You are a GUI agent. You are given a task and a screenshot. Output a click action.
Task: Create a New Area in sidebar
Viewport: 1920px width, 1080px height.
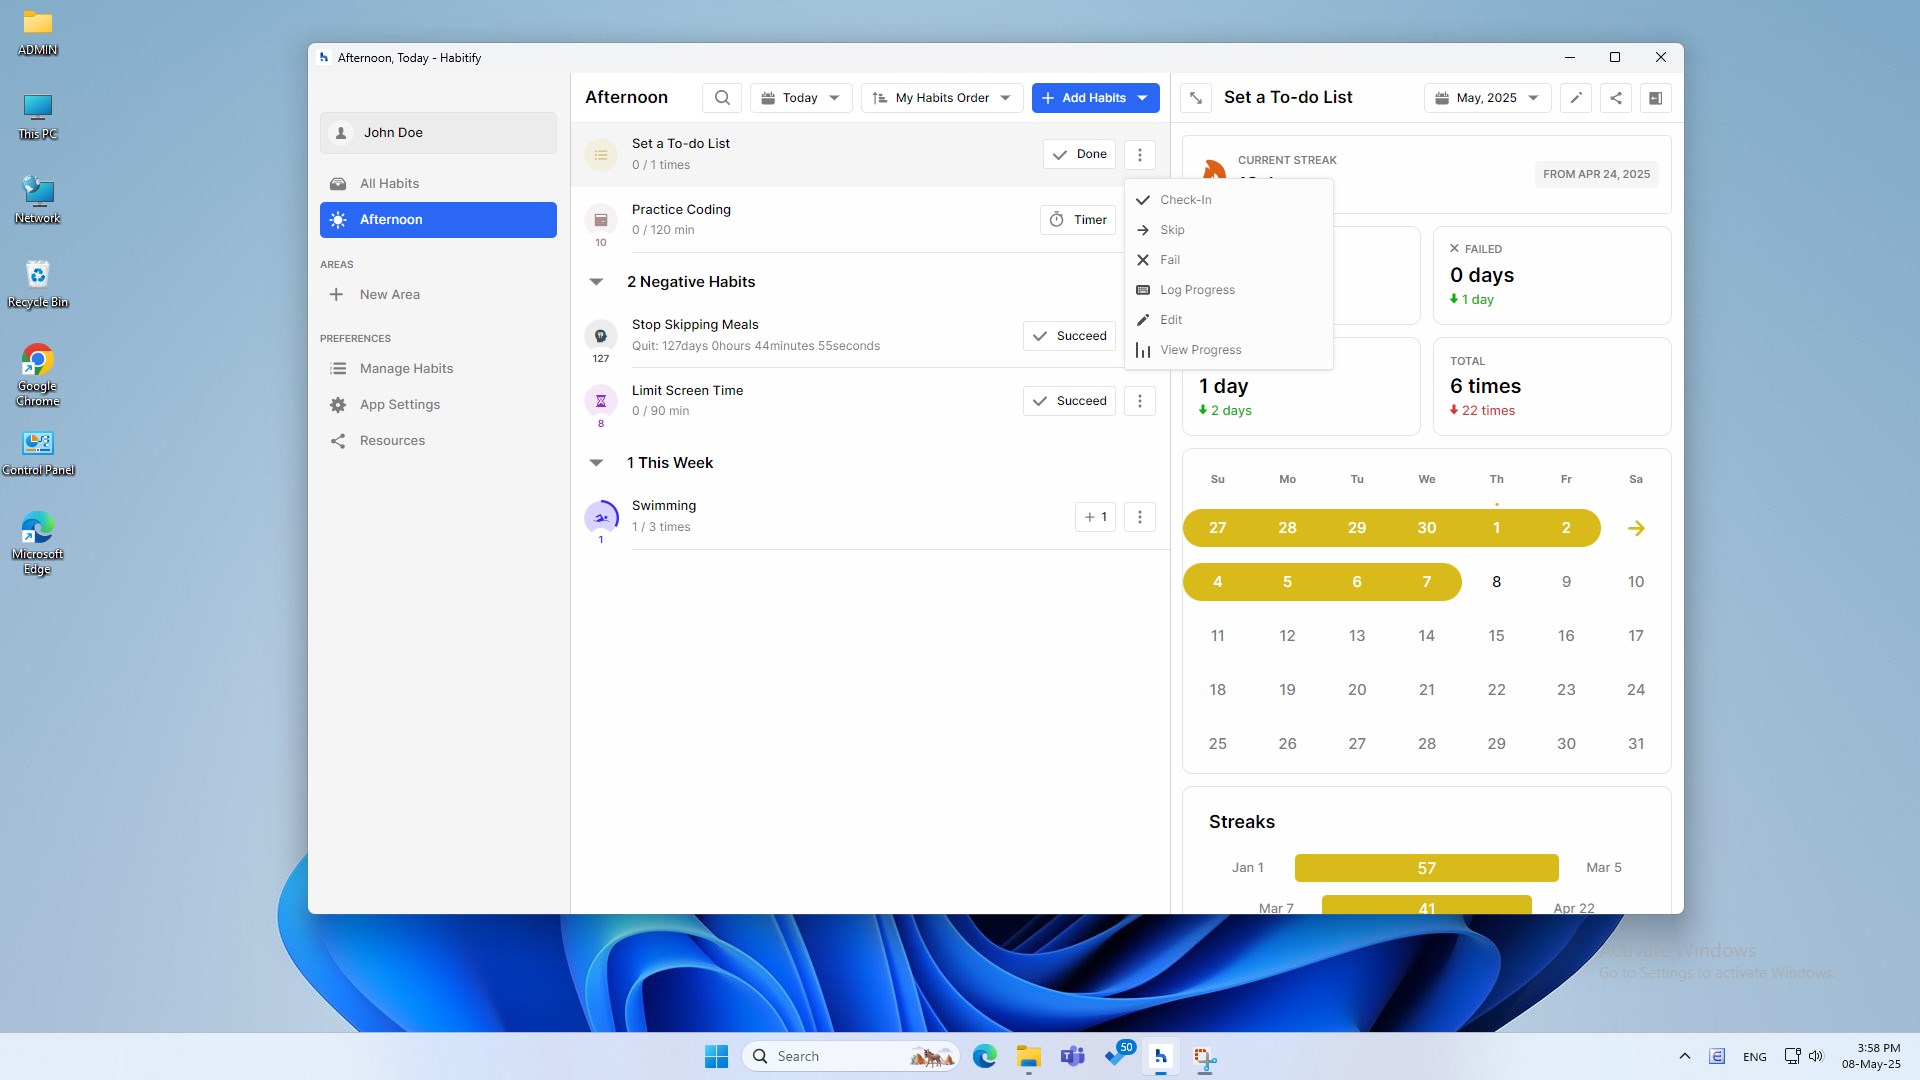438,295
